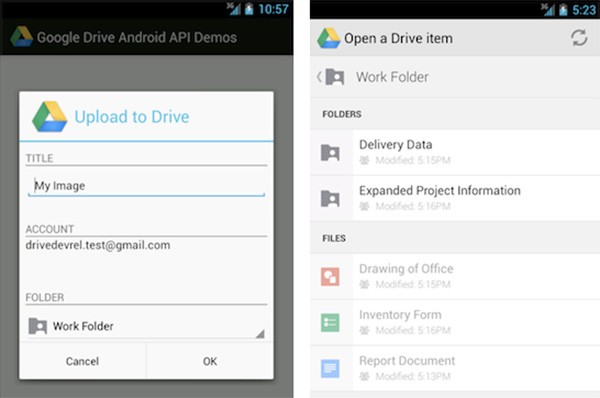Click the FILES section header
600x398 pixels.
coord(334,238)
